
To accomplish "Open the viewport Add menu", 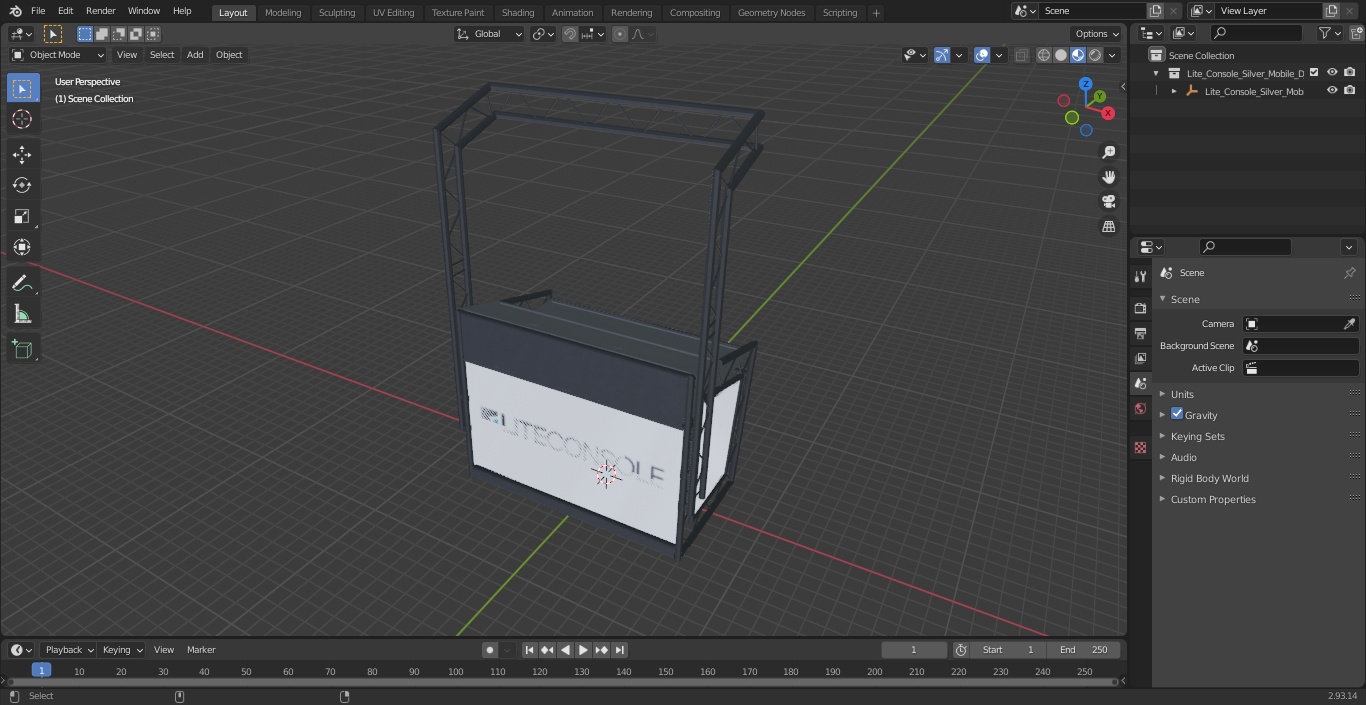I will (x=195, y=55).
